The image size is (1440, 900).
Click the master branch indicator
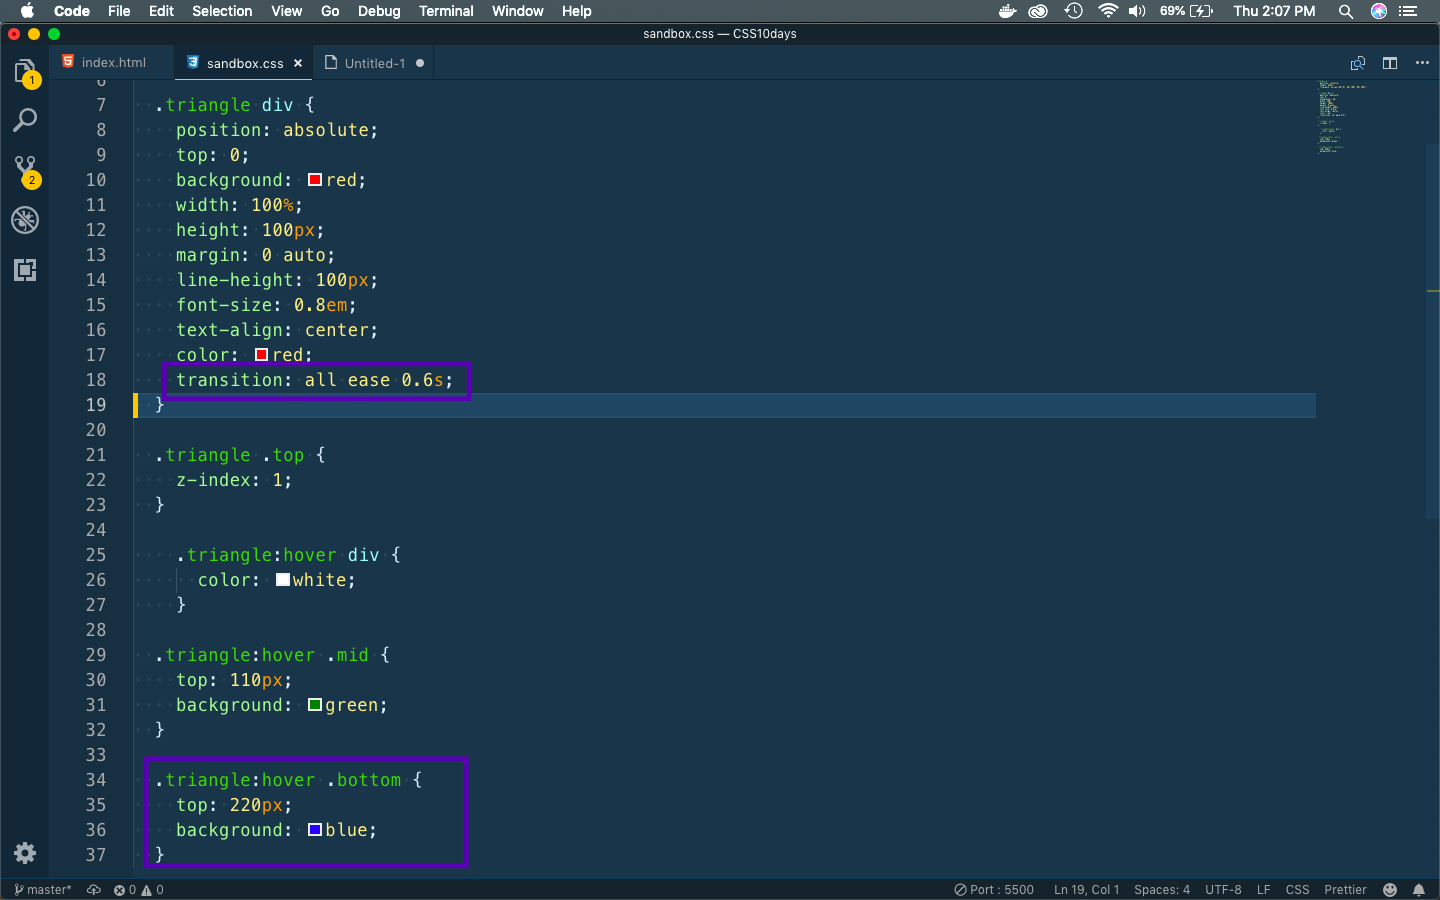[42, 890]
